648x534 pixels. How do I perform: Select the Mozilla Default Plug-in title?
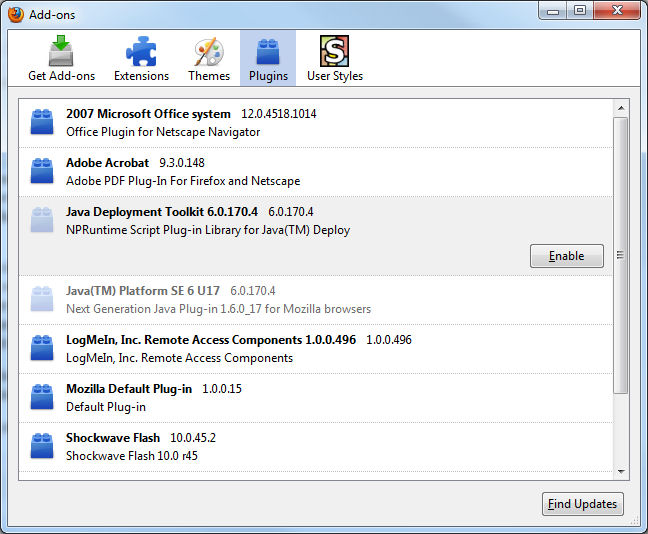pyautogui.click(x=129, y=389)
